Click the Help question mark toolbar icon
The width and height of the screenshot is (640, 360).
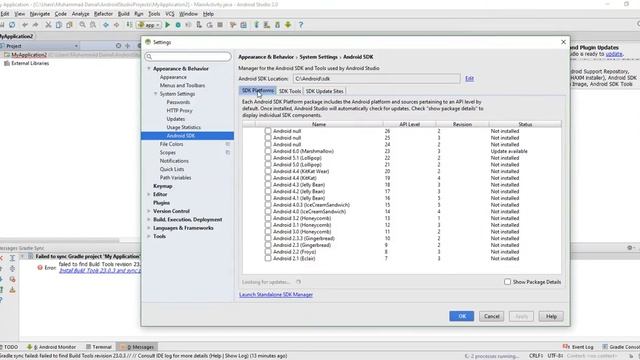301,25
